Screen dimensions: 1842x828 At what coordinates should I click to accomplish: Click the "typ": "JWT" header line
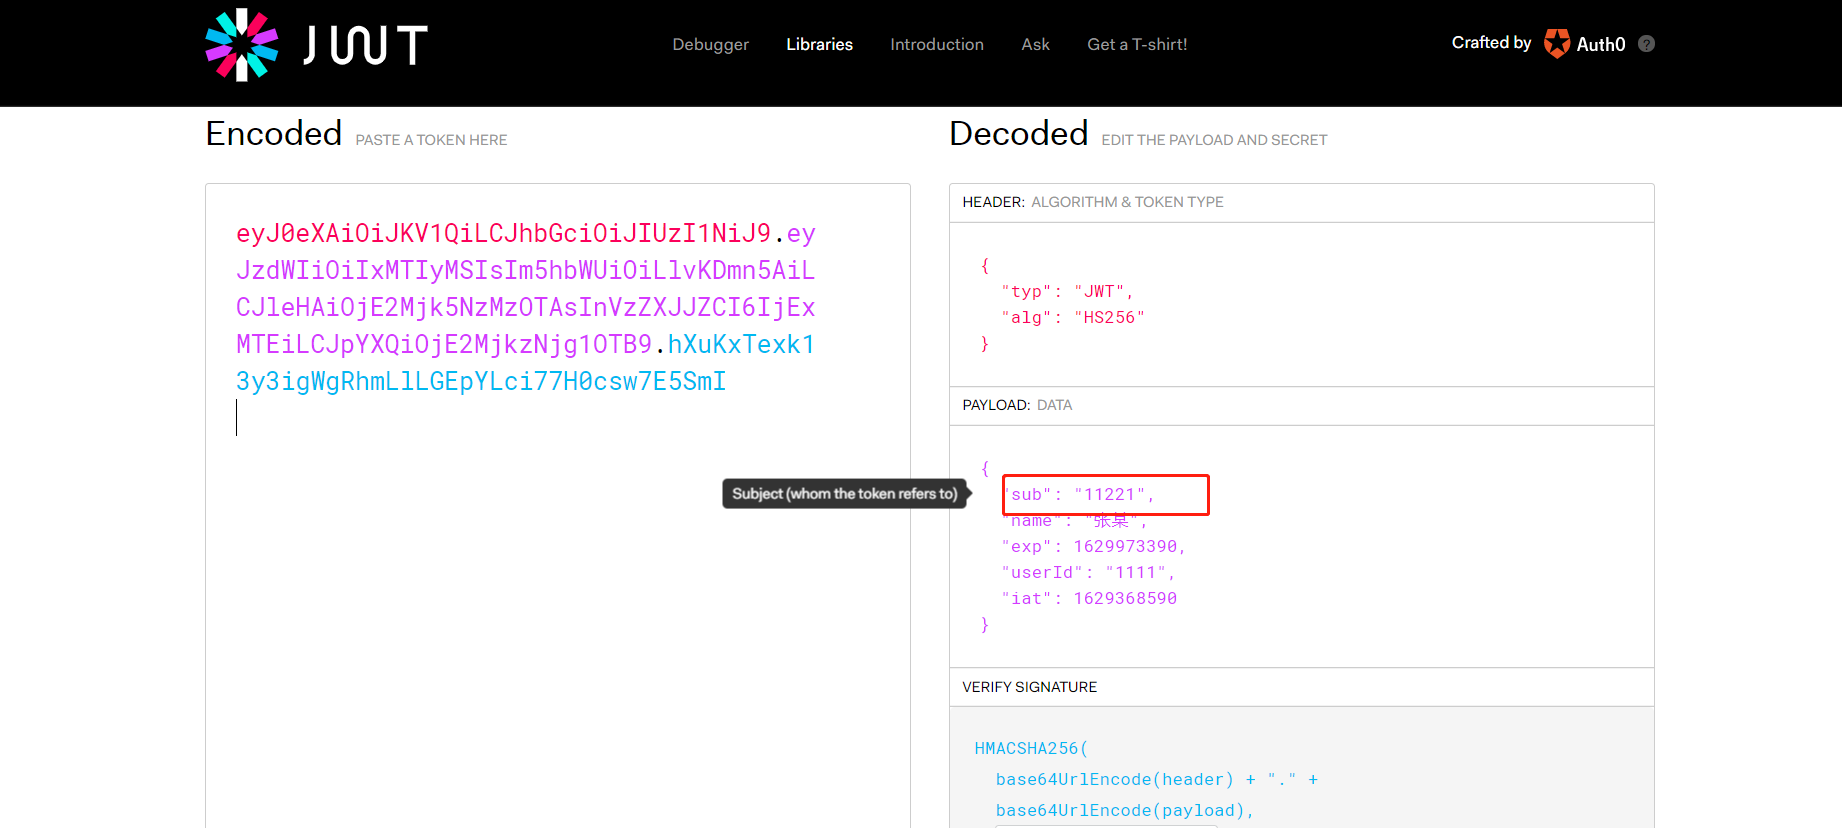coord(1067,291)
